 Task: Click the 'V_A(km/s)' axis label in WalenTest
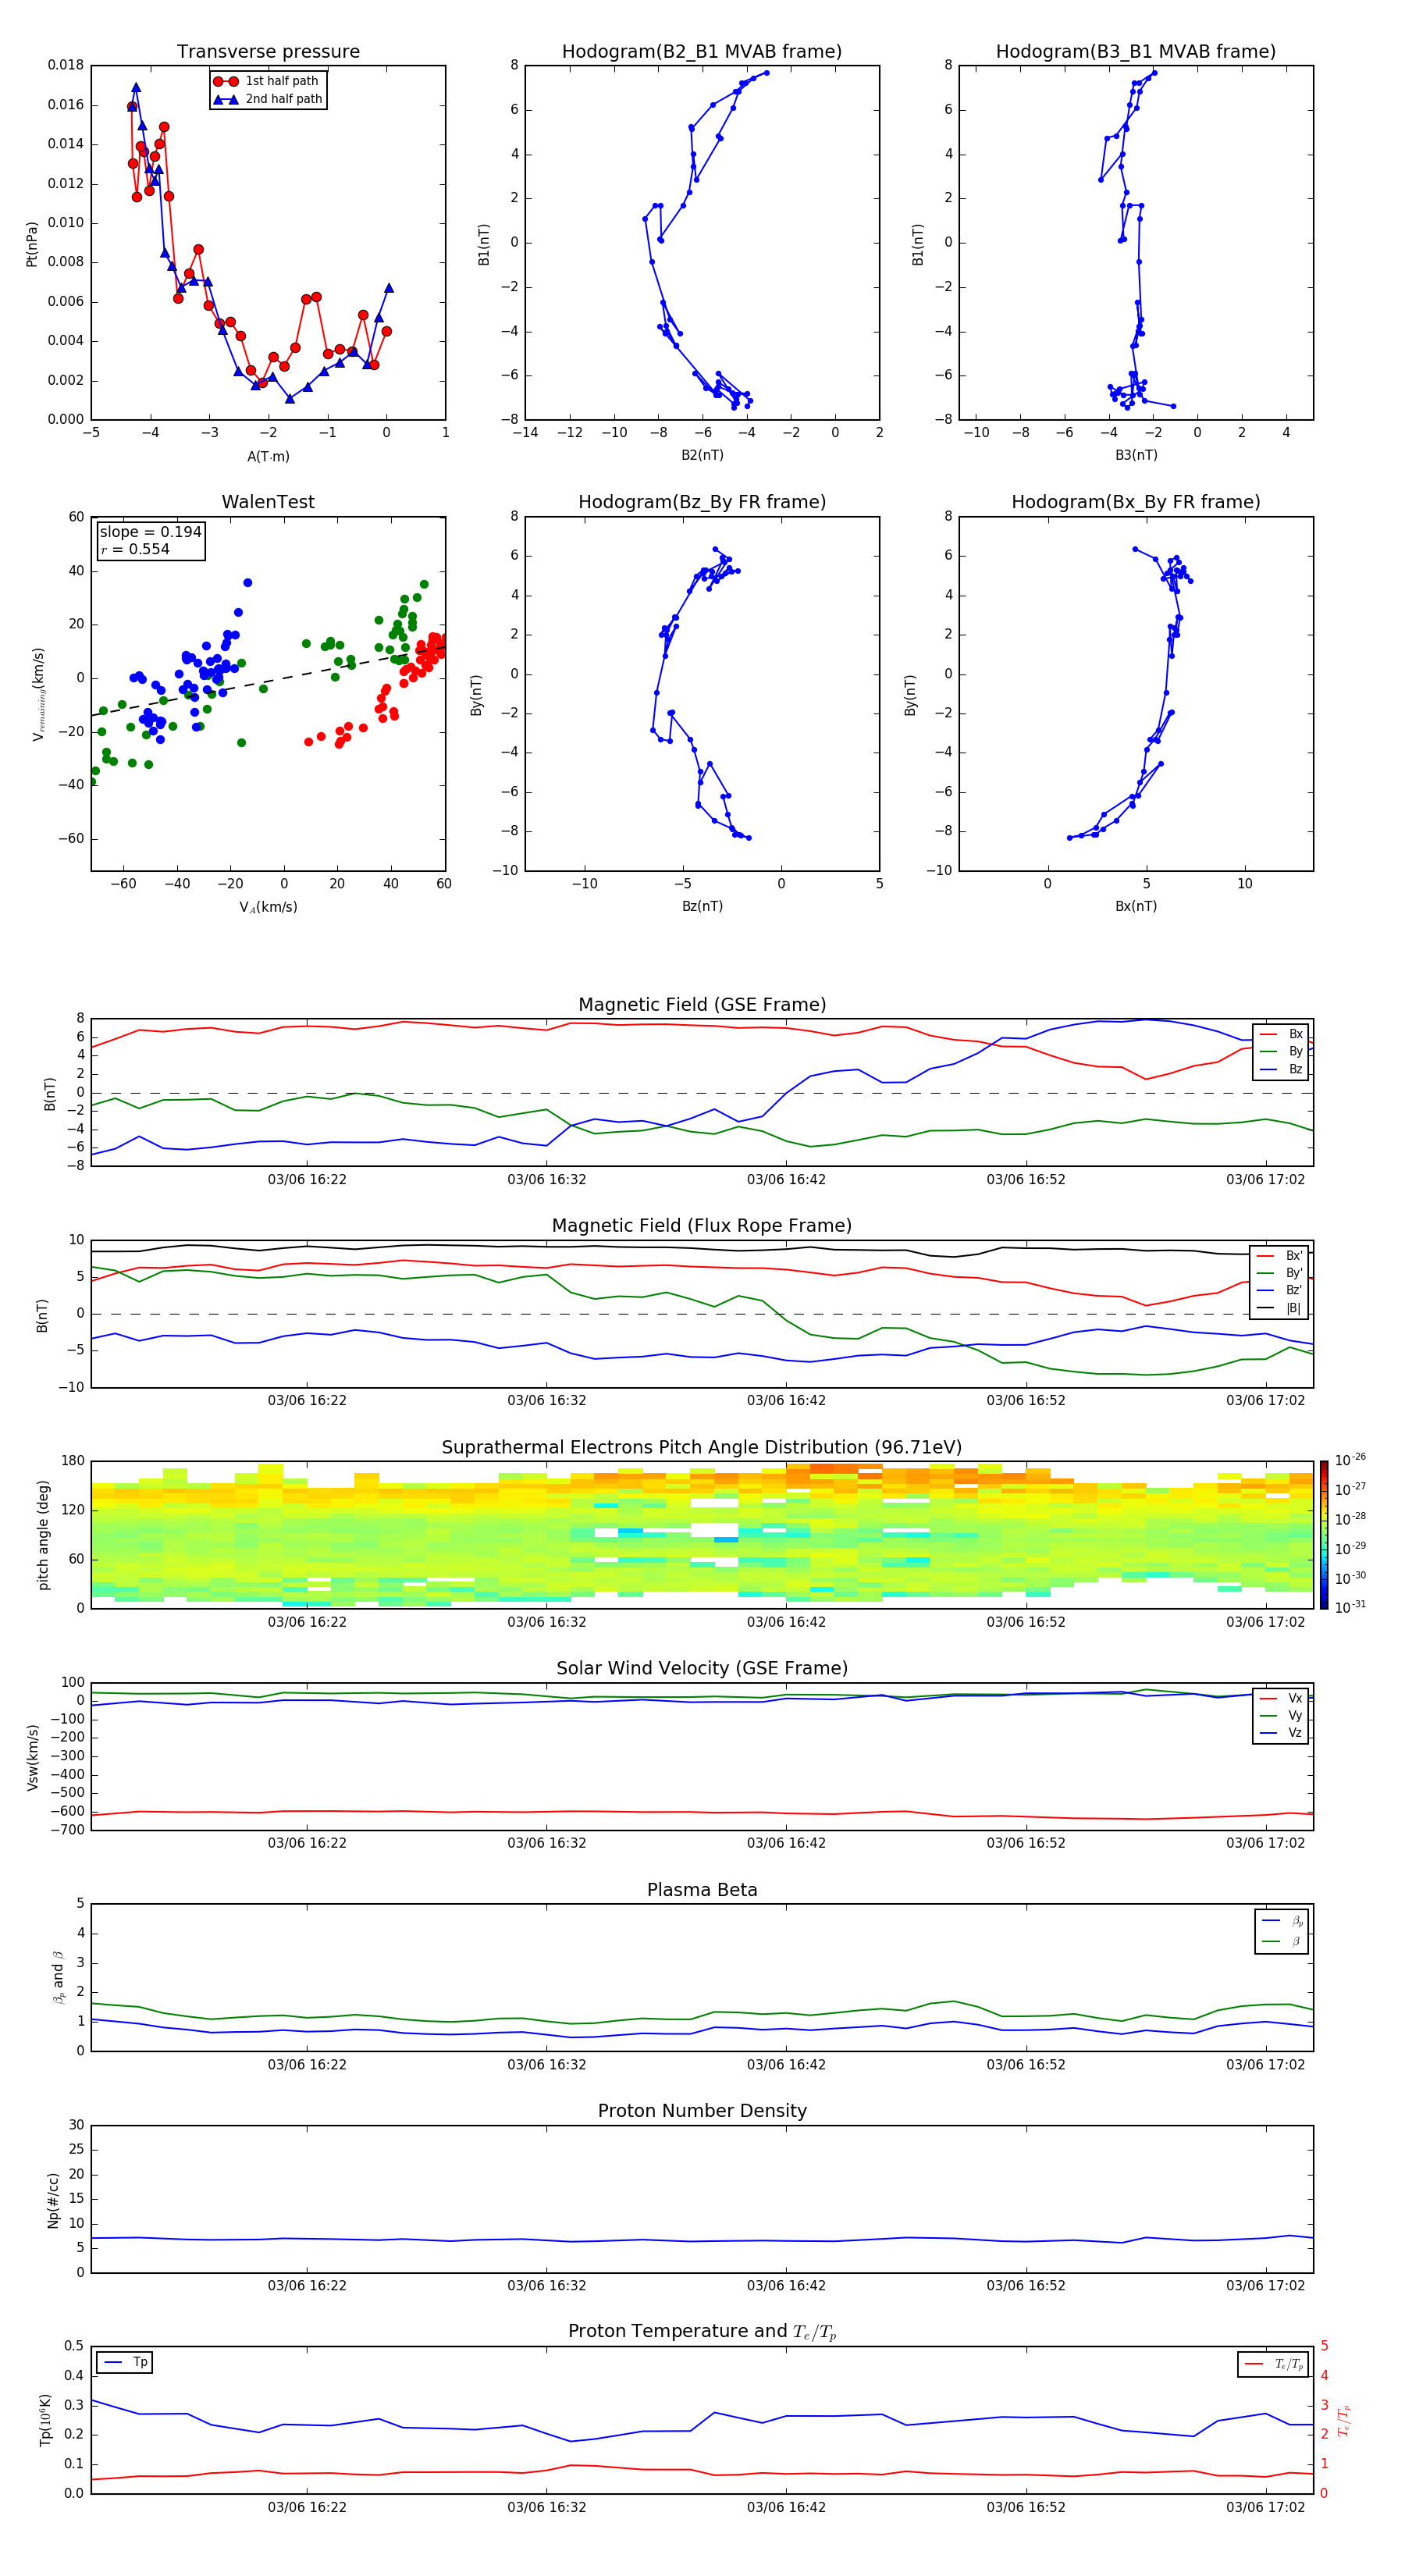[x=268, y=907]
